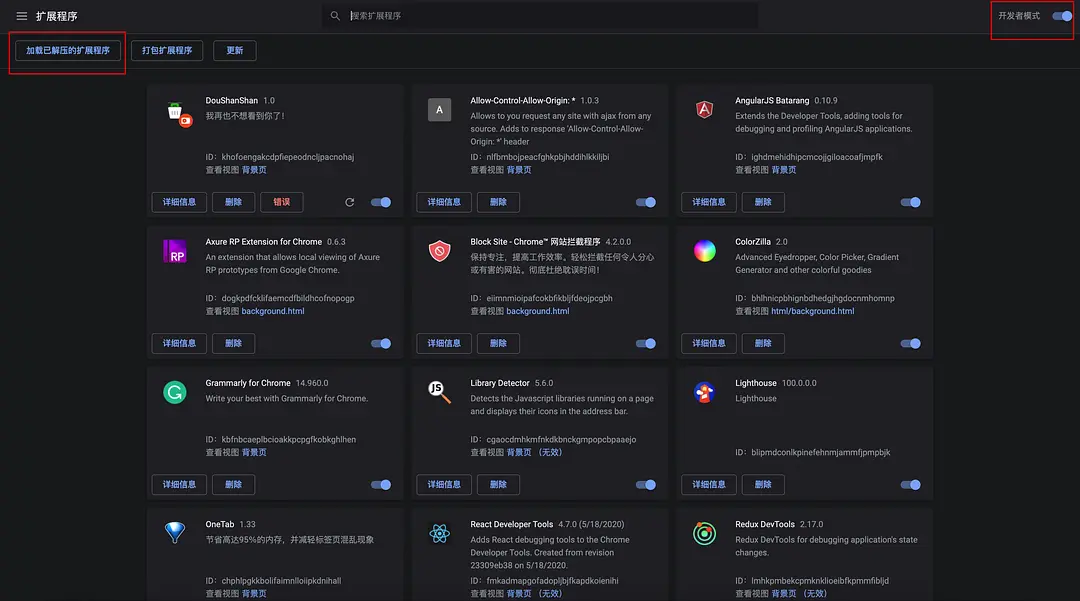This screenshot has width=1080, height=601.
Task: Open Redux DevTools 背景页 link
Action: click(784, 593)
